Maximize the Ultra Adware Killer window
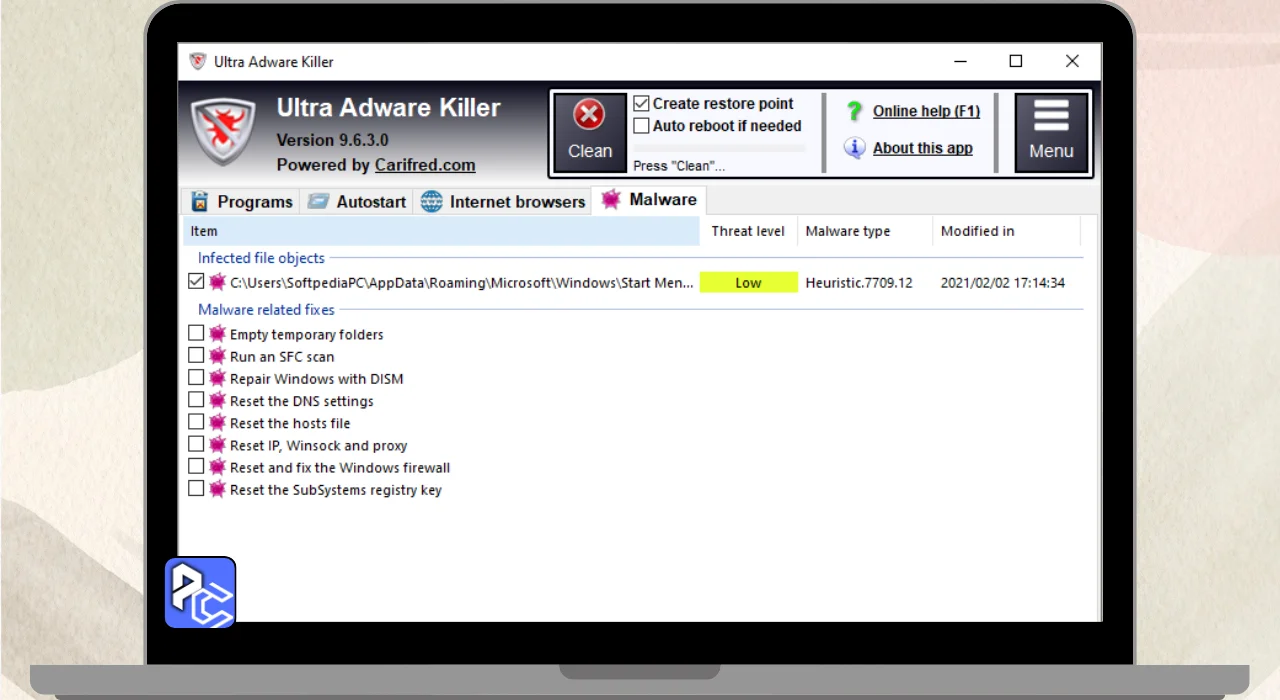 [1016, 61]
